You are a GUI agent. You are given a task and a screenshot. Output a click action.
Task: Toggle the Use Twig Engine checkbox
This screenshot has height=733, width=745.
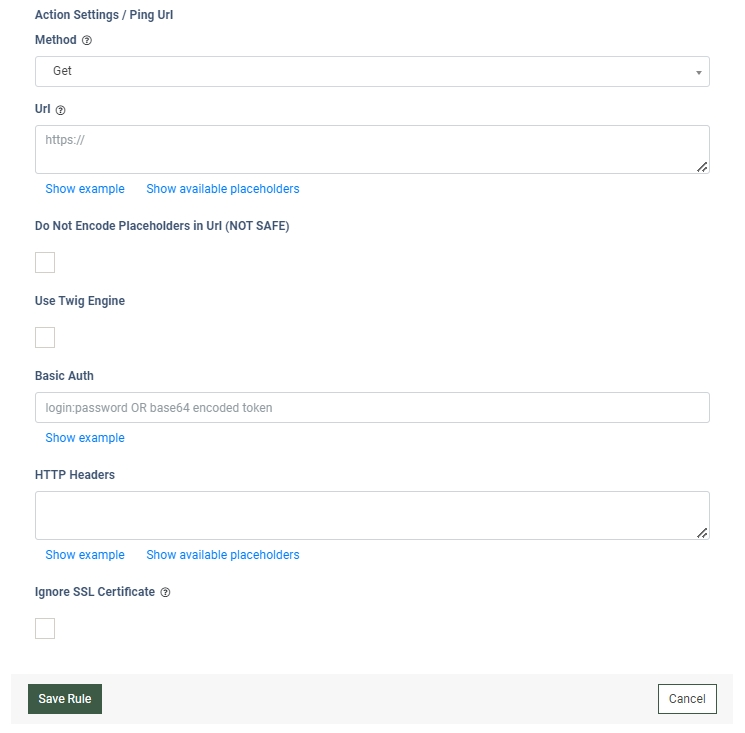pyautogui.click(x=45, y=338)
